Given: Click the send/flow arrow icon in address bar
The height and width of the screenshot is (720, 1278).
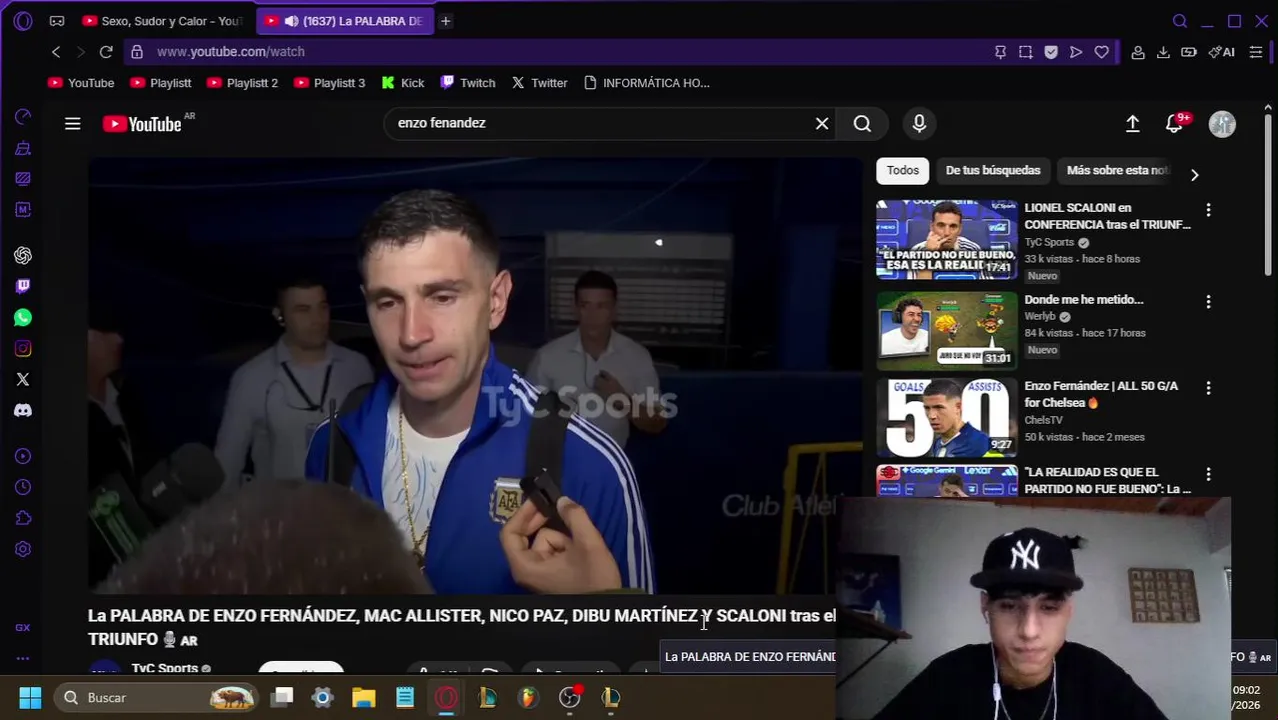Looking at the screenshot, I should 1076,52.
